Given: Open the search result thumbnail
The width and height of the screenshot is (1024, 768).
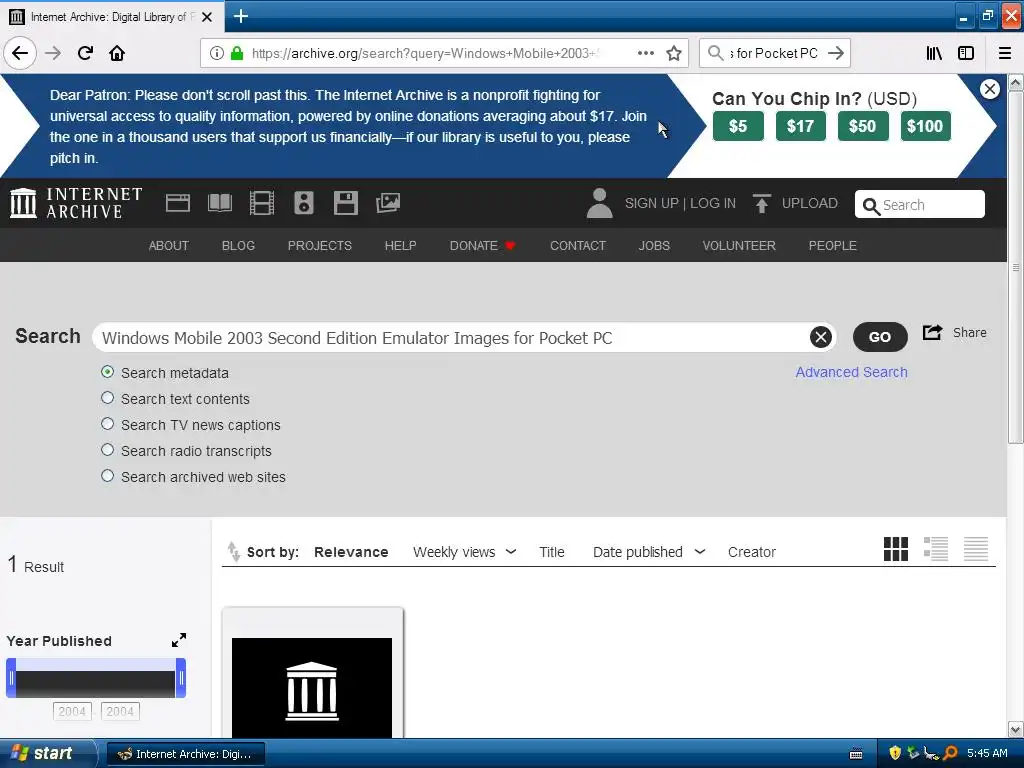Looking at the screenshot, I should pos(312,688).
